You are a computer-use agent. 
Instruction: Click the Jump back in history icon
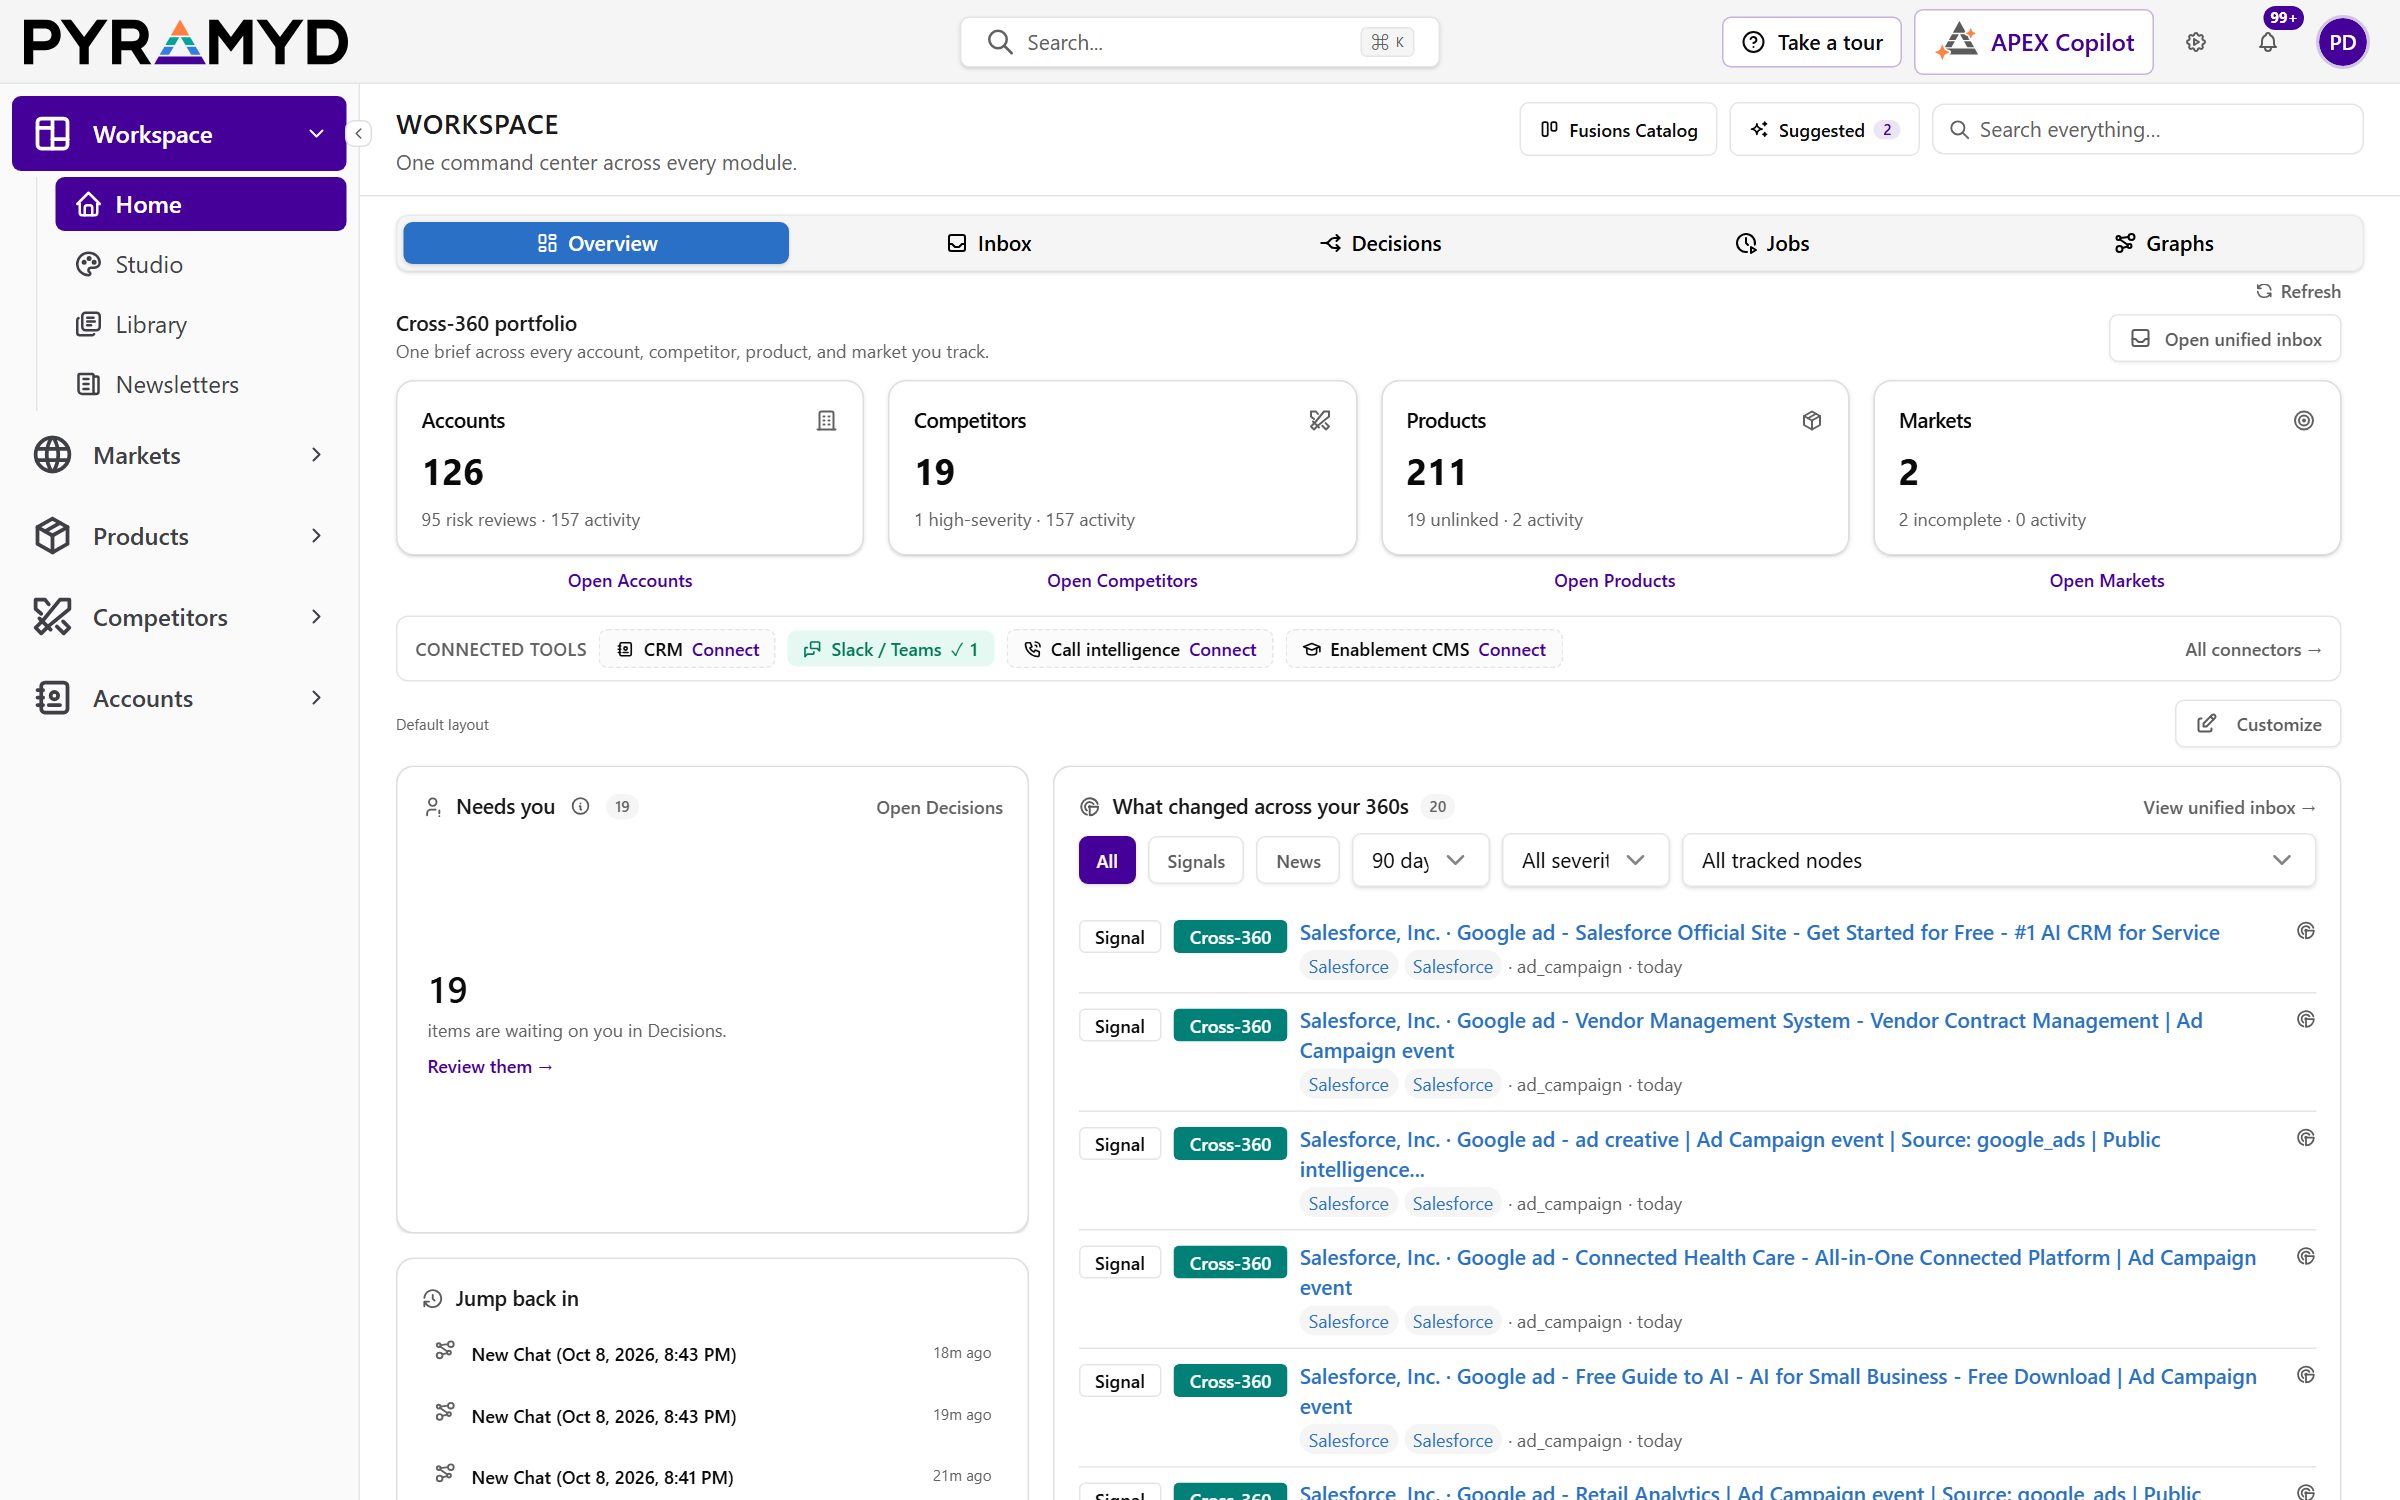(x=432, y=1299)
